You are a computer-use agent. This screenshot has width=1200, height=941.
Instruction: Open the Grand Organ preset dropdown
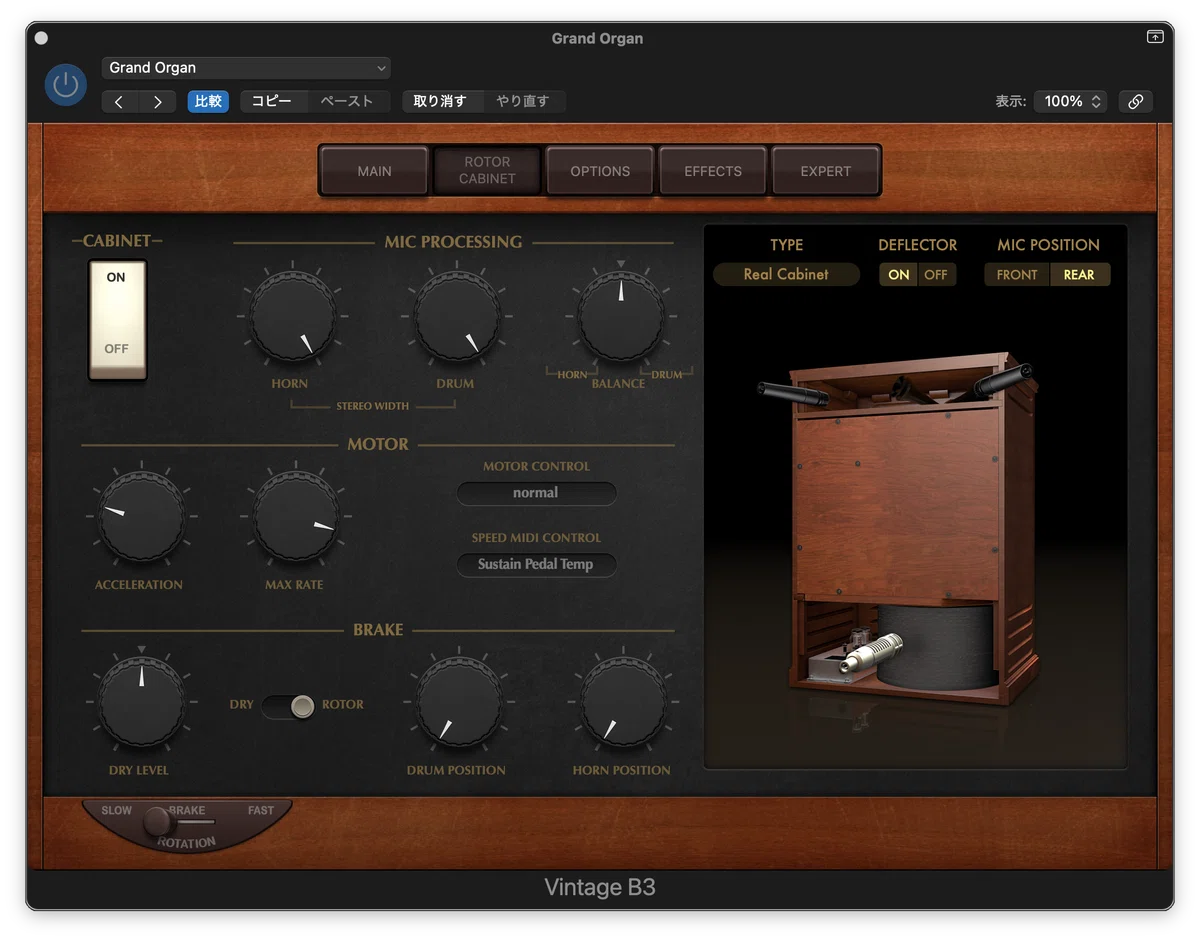246,68
